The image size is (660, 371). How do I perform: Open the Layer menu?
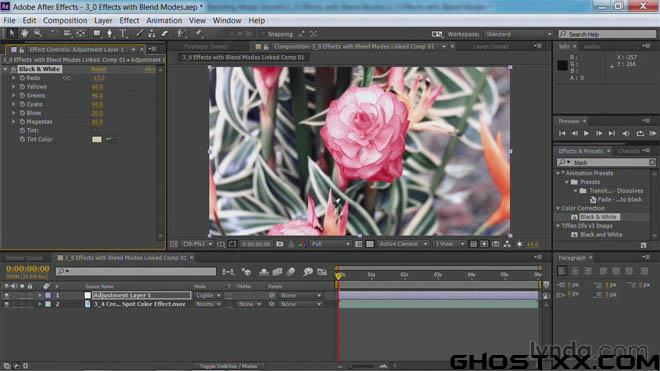click(103, 20)
